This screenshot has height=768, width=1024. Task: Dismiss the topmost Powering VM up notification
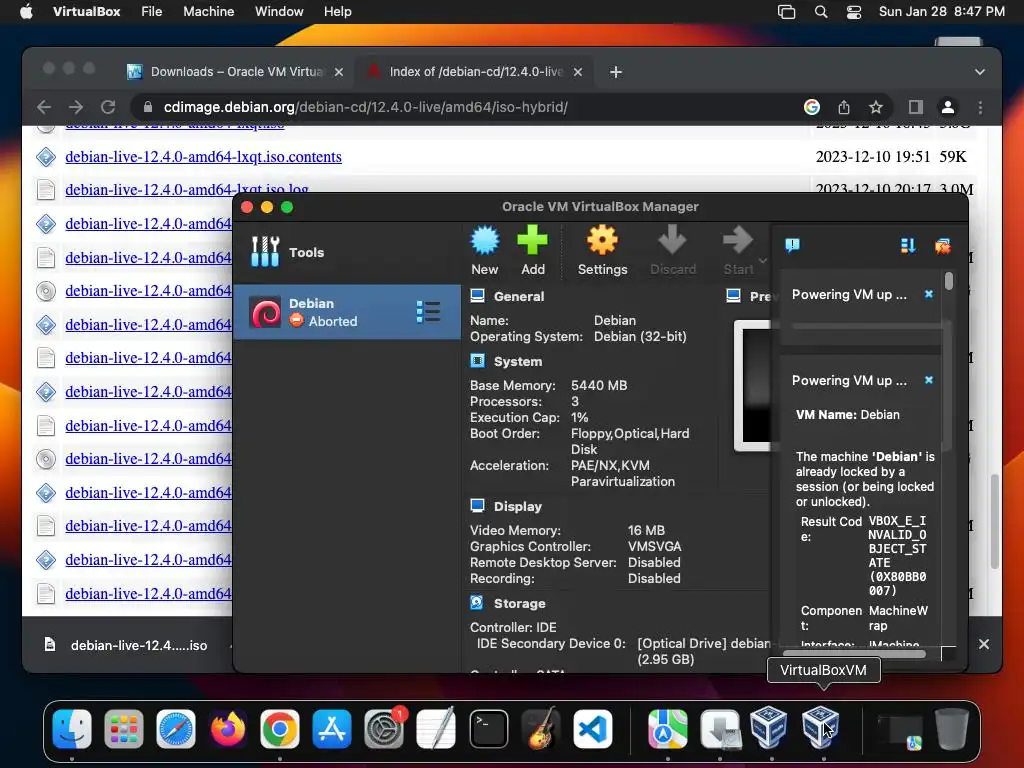tap(929, 295)
